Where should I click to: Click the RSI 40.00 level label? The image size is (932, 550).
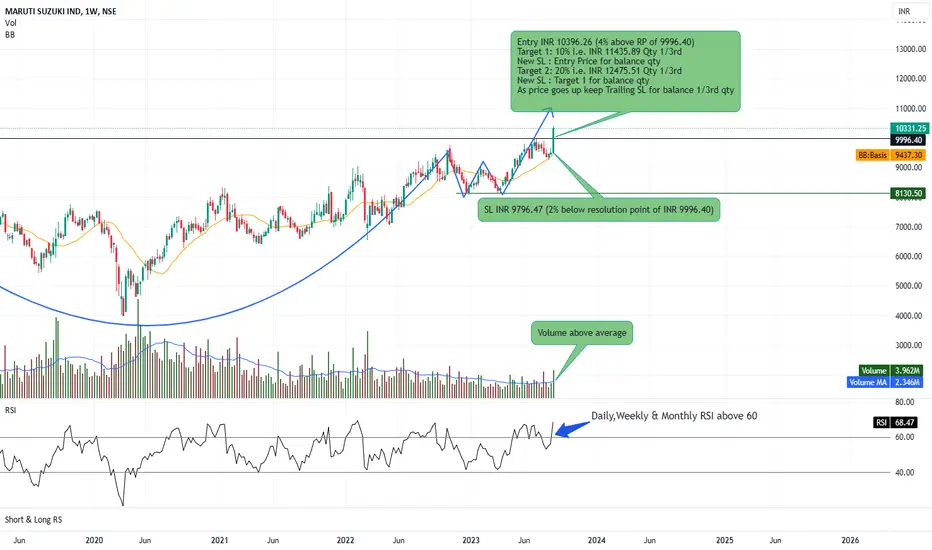[x=905, y=473]
